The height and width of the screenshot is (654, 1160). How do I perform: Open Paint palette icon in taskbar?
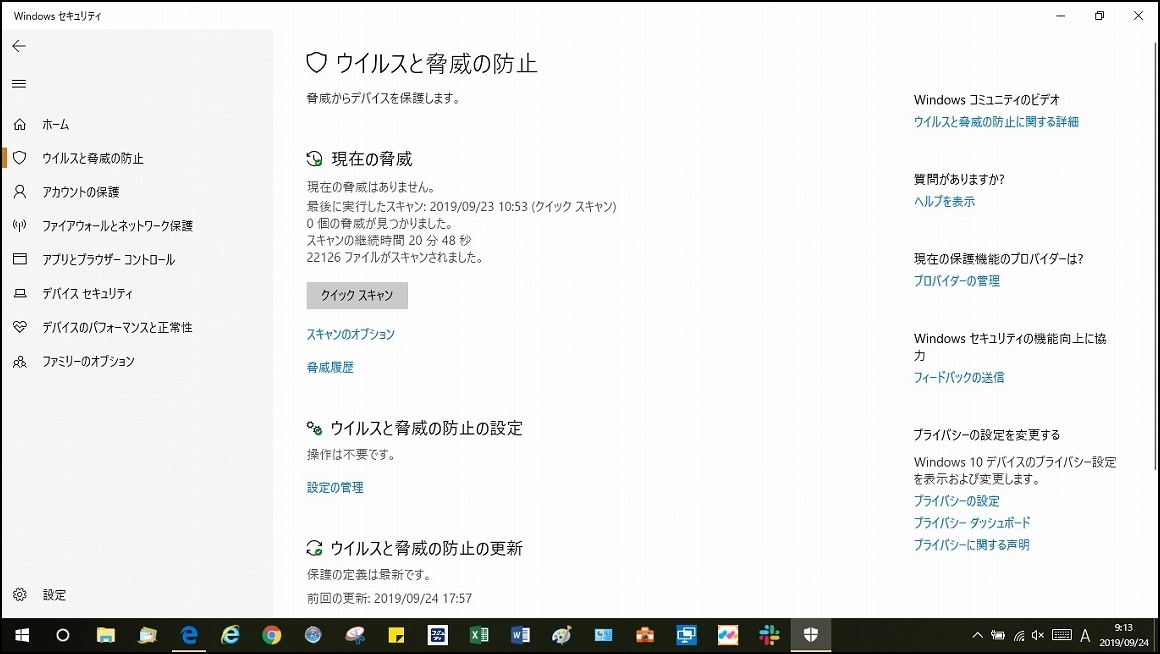point(562,636)
